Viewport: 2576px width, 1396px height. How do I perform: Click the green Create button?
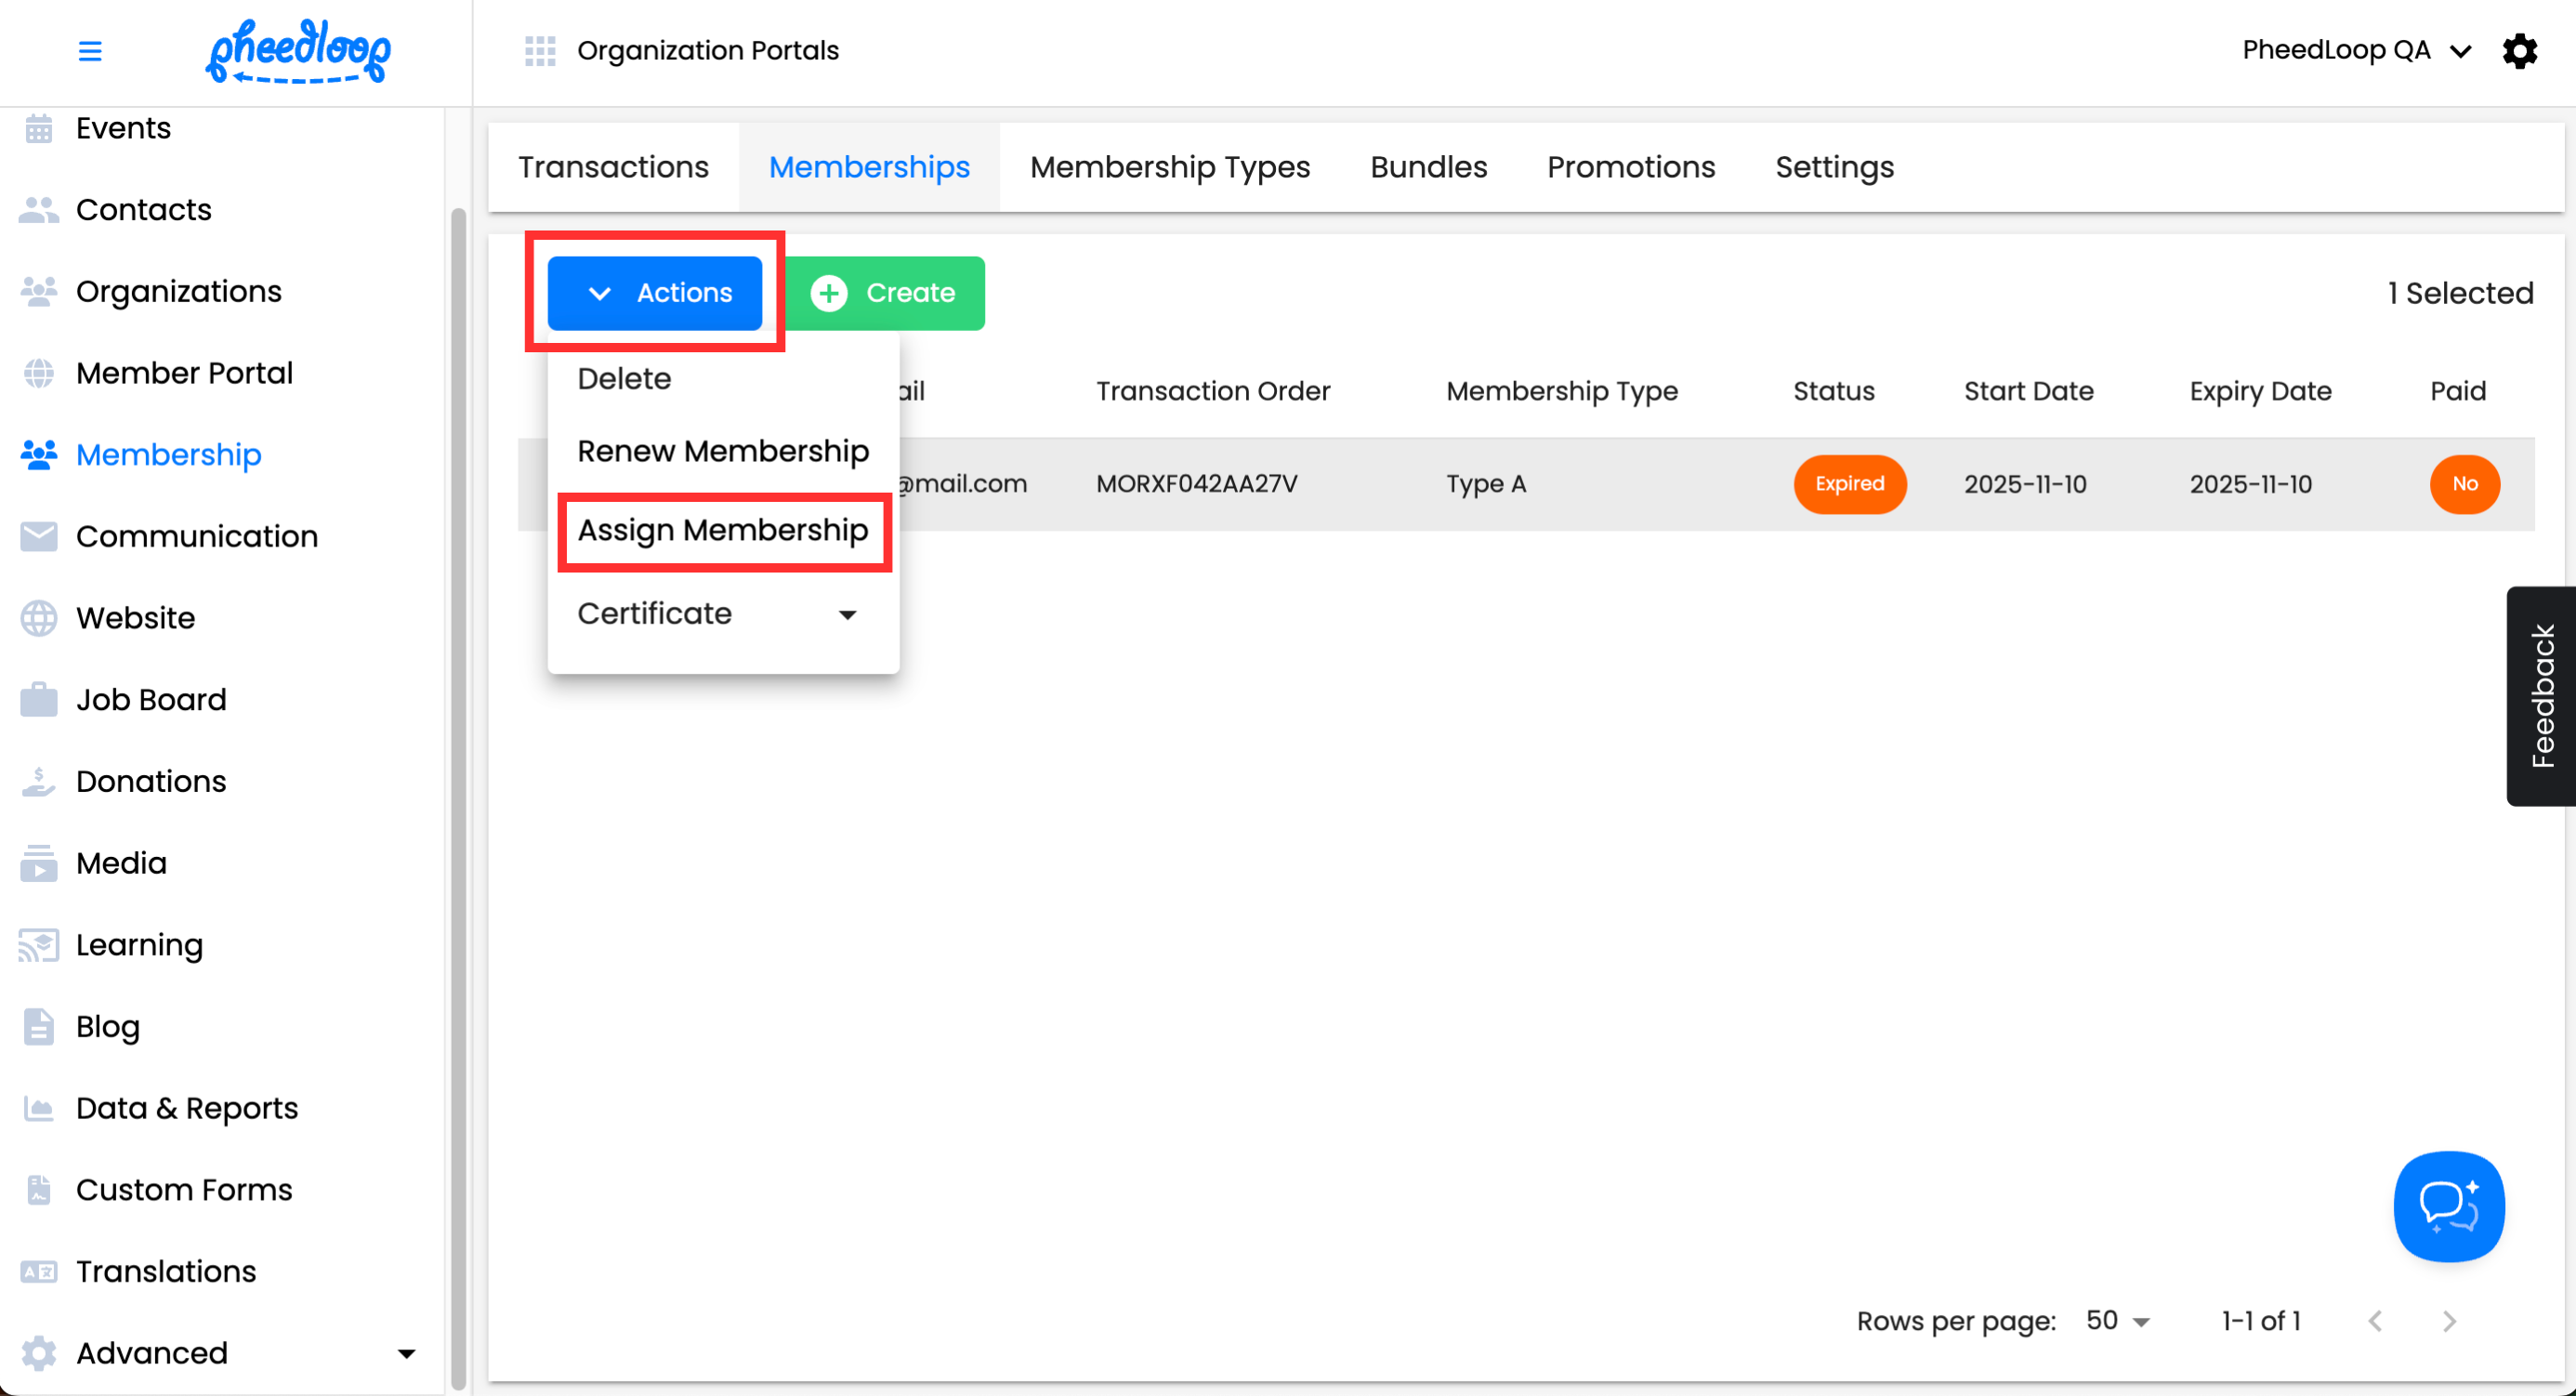(884, 293)
